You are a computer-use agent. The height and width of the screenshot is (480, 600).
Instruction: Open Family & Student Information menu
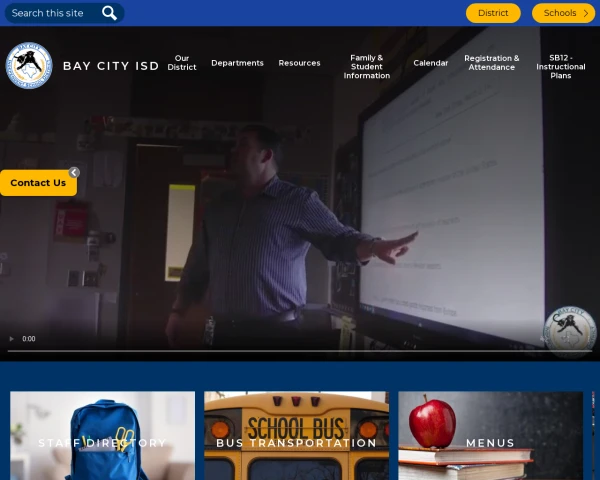(x=367, y=67)
